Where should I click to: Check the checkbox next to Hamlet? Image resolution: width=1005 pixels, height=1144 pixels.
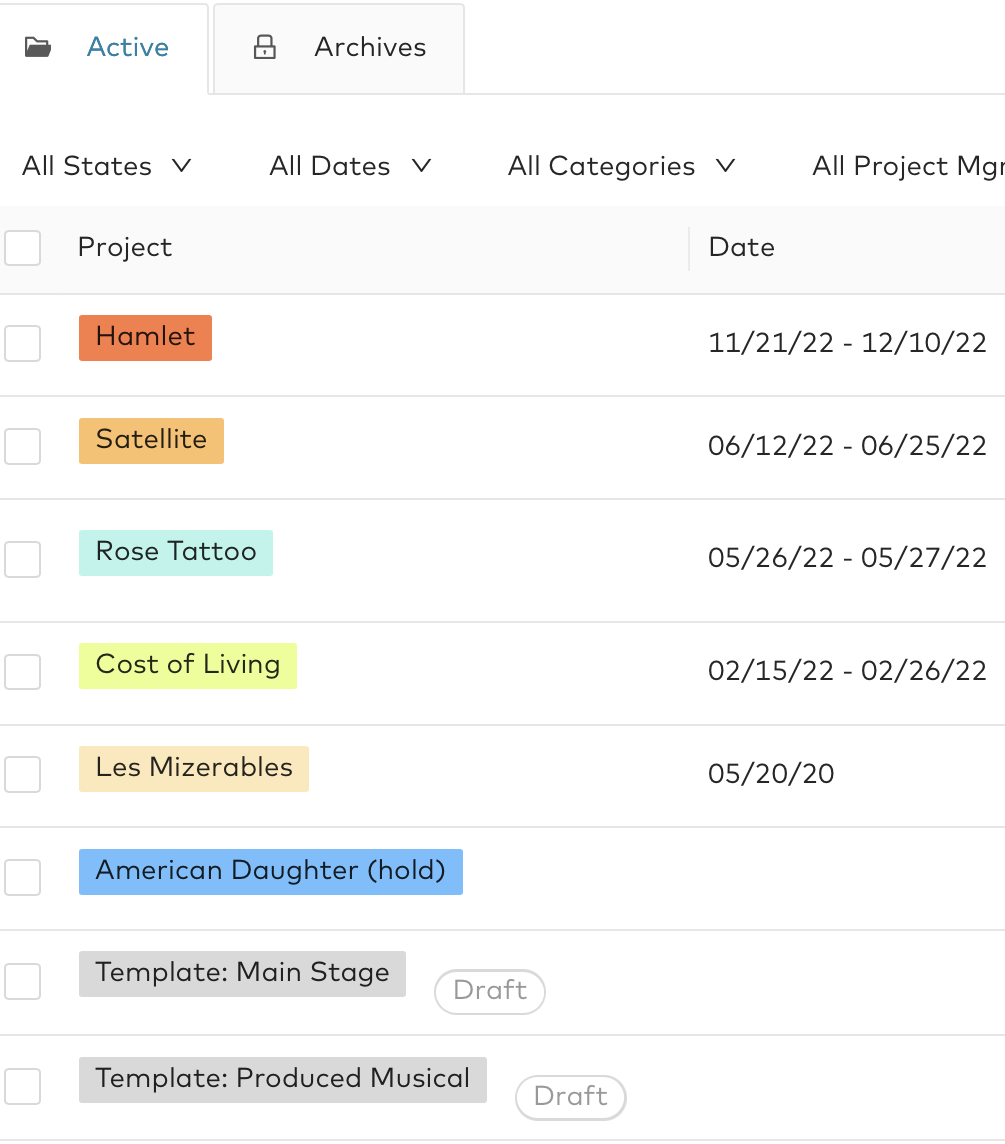click(22, 343)
